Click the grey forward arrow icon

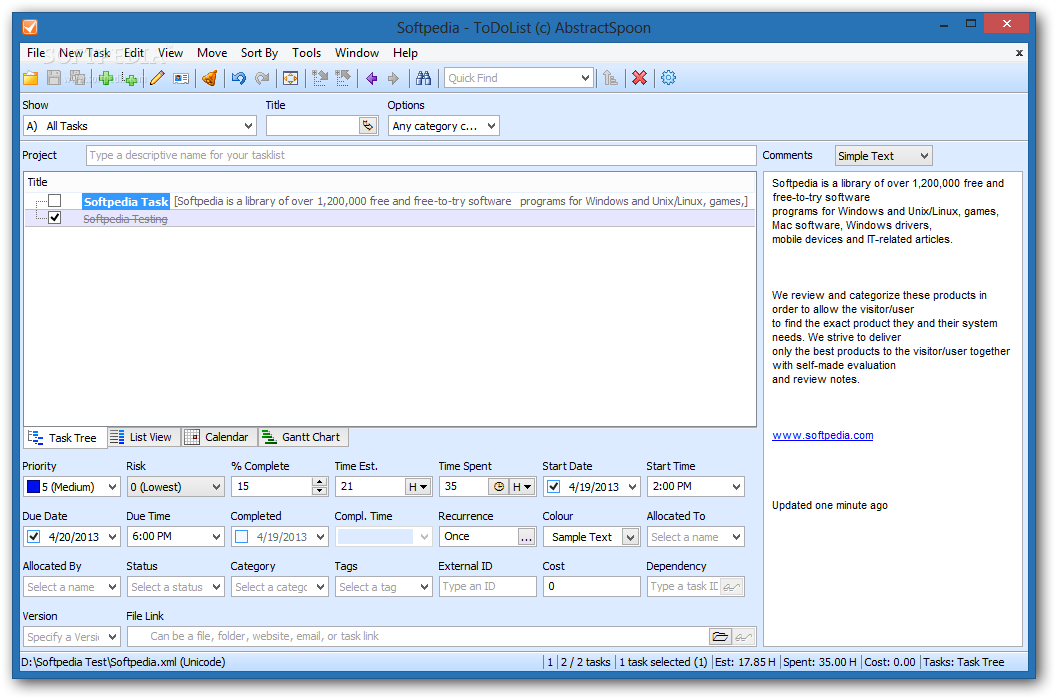pyautogui.click(x=393, y=78)
